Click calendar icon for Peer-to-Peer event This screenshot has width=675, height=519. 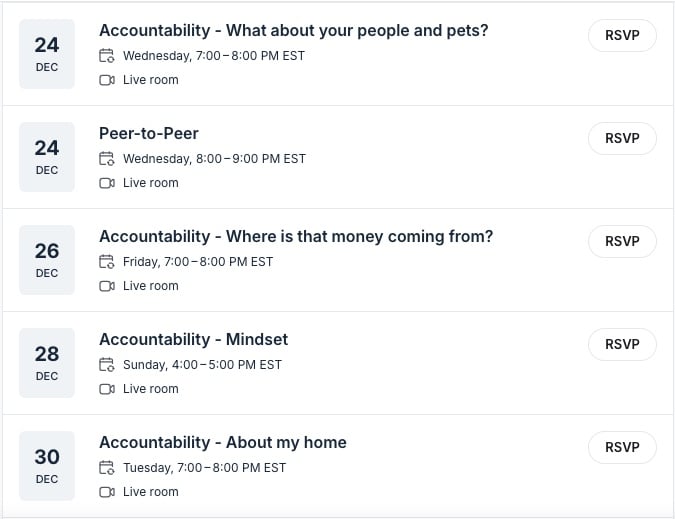tap(107, 159)
